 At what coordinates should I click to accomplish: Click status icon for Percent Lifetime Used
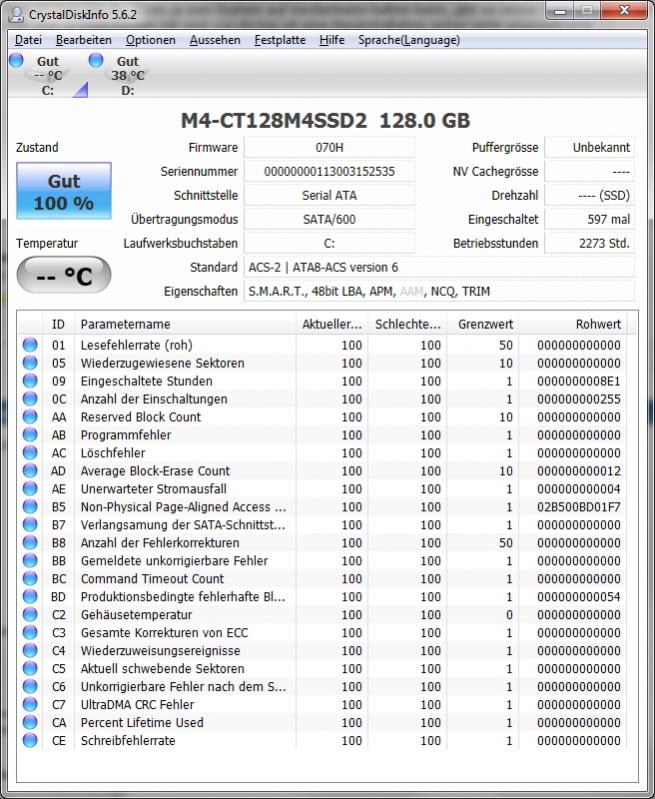tap(30, 723)
